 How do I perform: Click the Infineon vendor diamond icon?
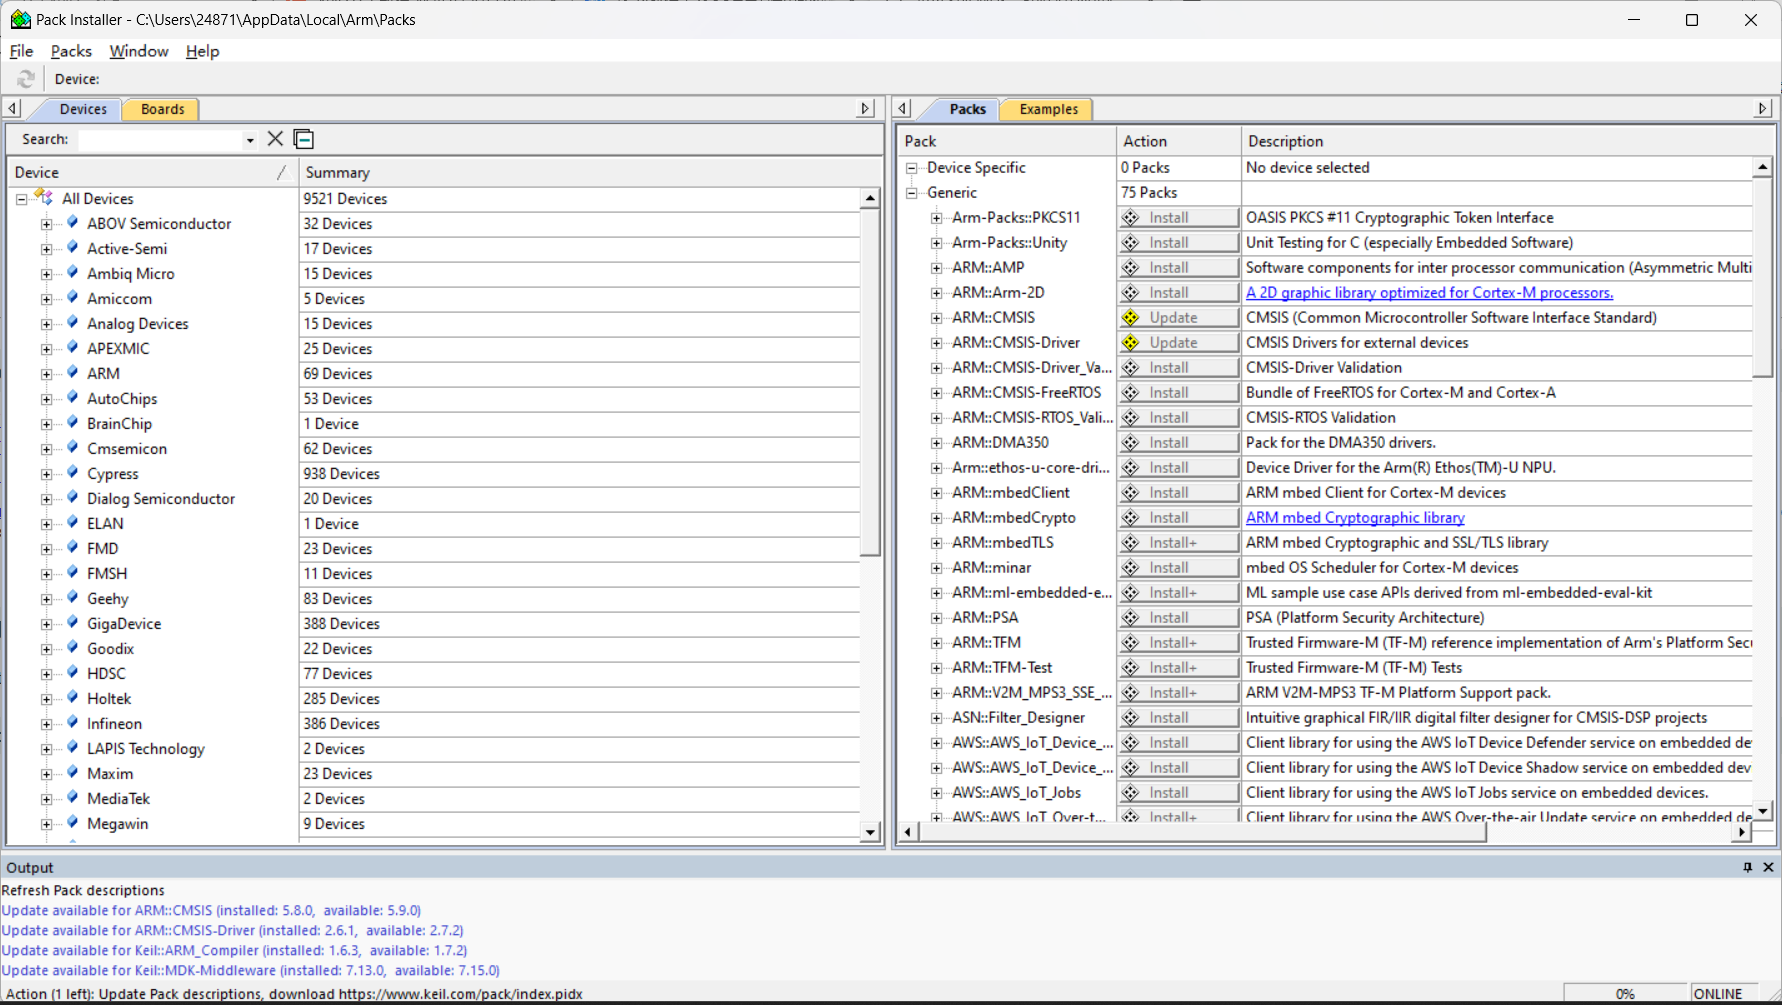72,722
